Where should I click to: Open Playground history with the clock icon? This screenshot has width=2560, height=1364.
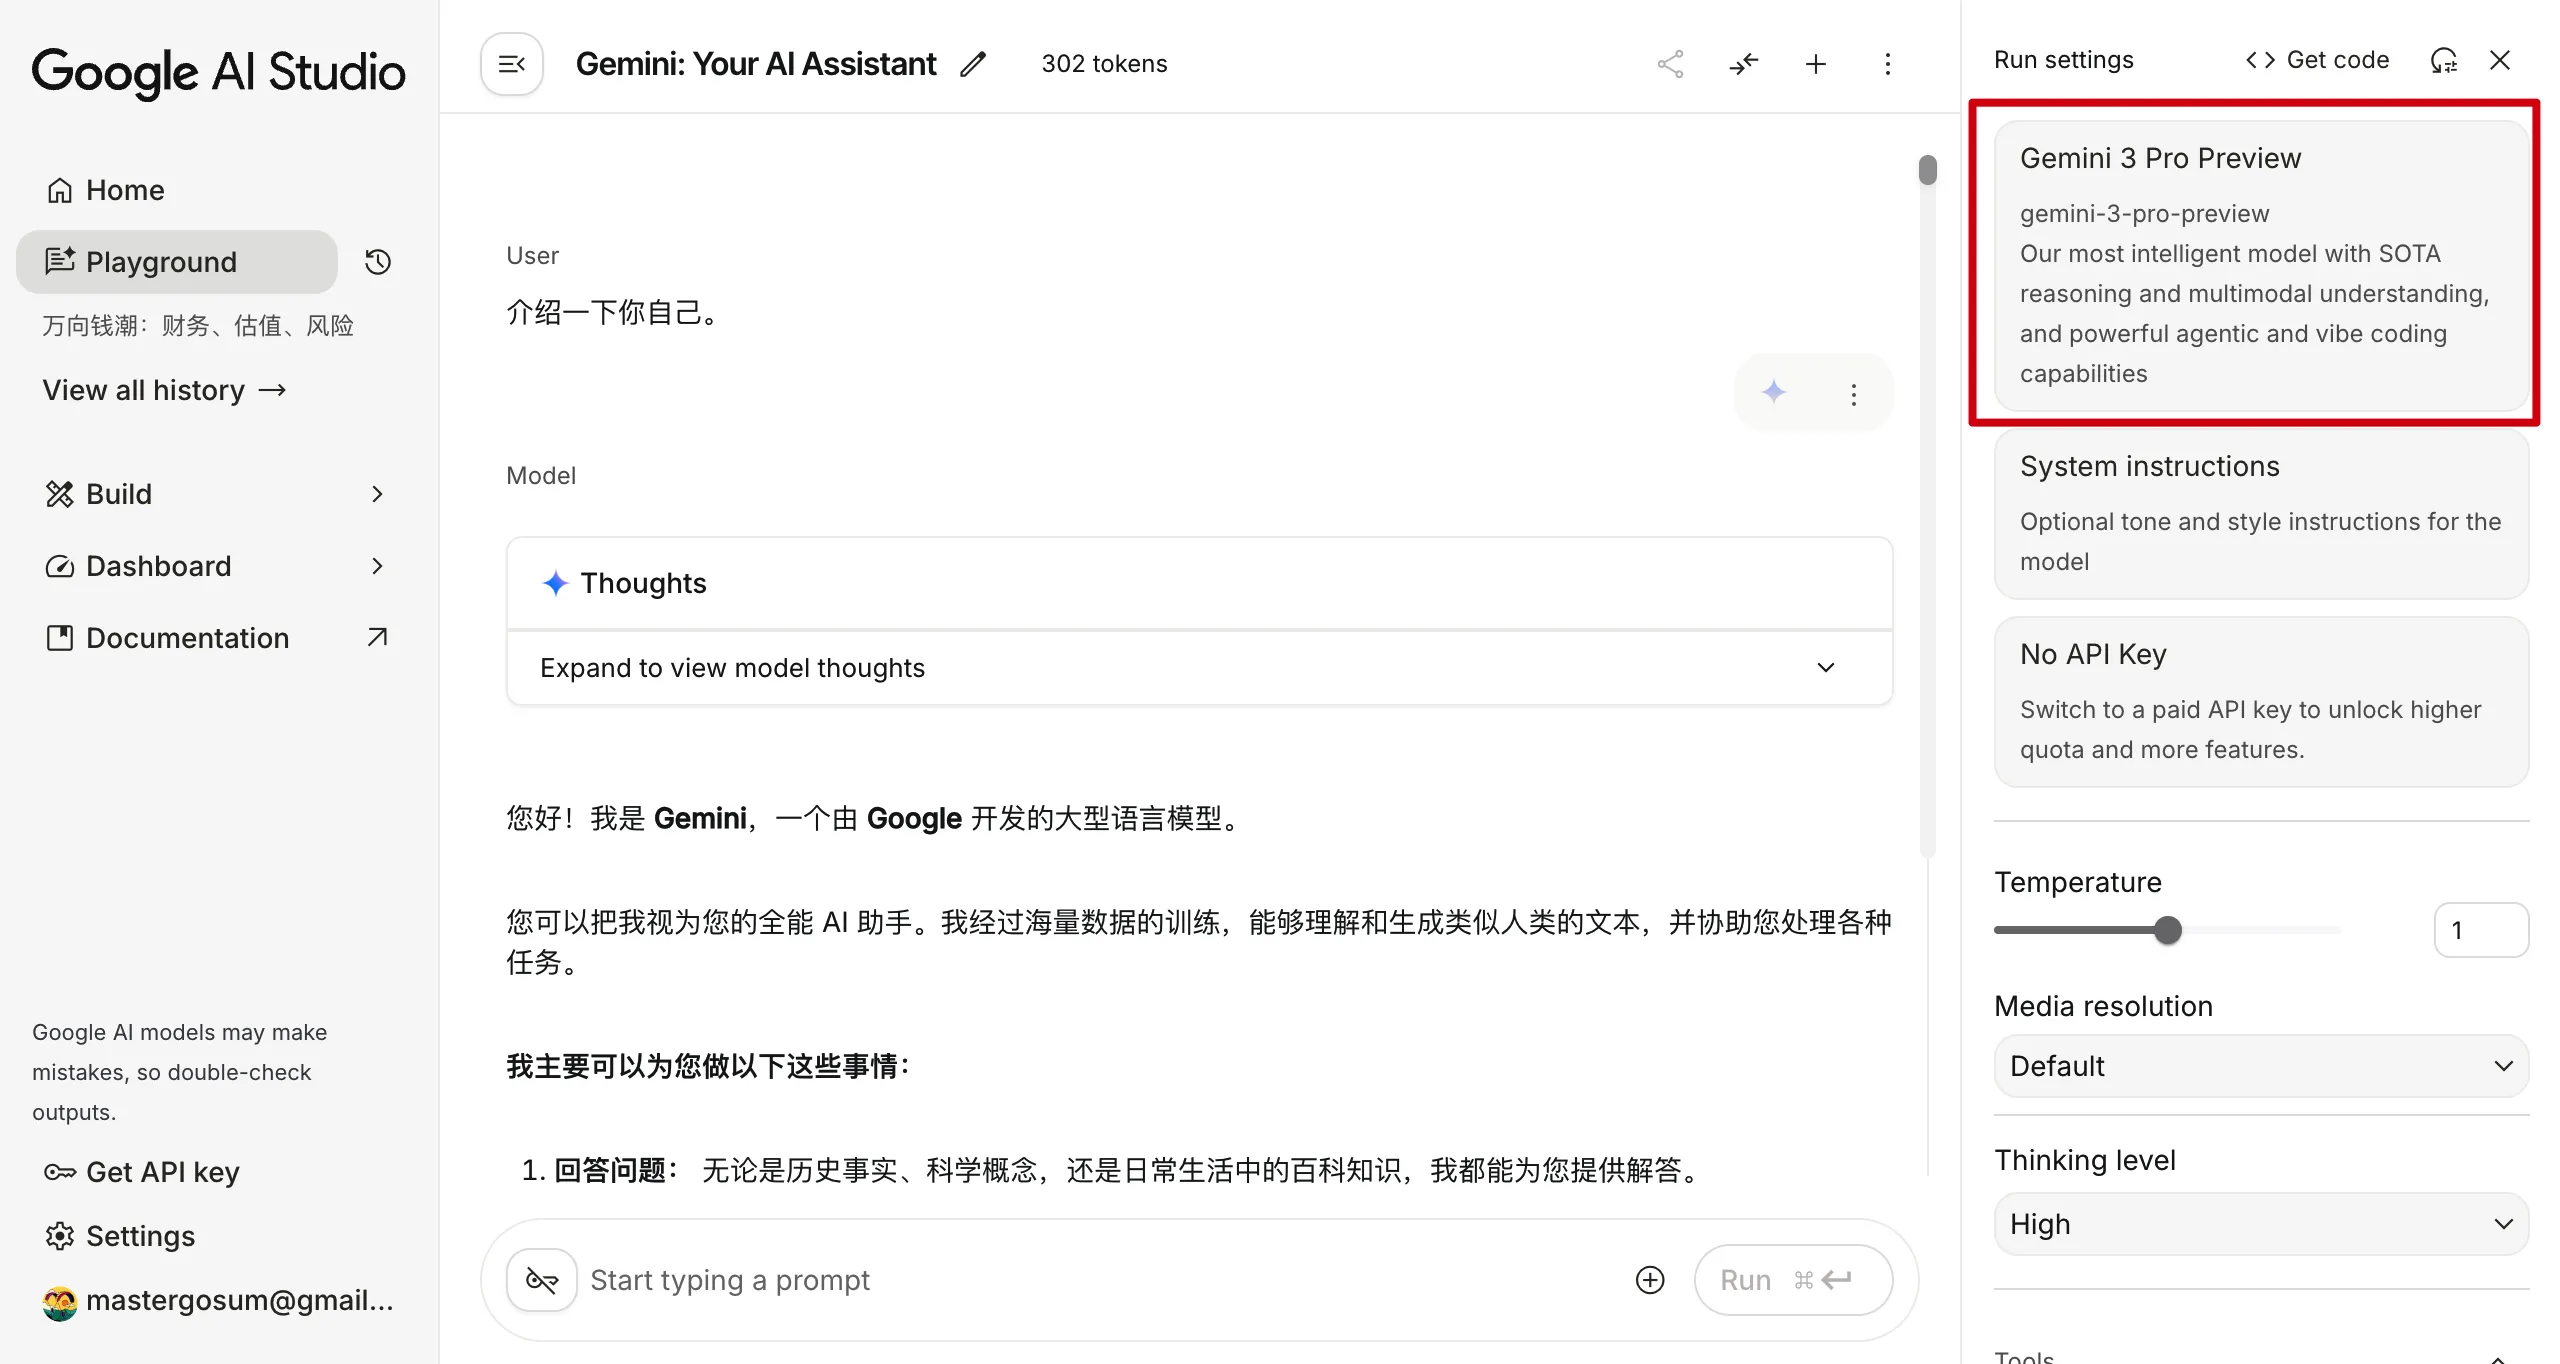377,261
